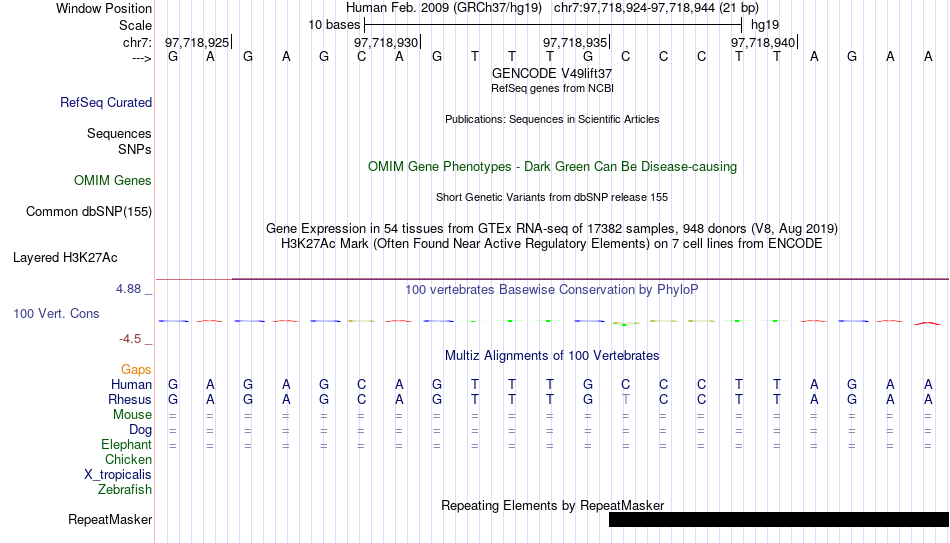
Task: Click position marker 97,718,940
Action: (763, 42)
